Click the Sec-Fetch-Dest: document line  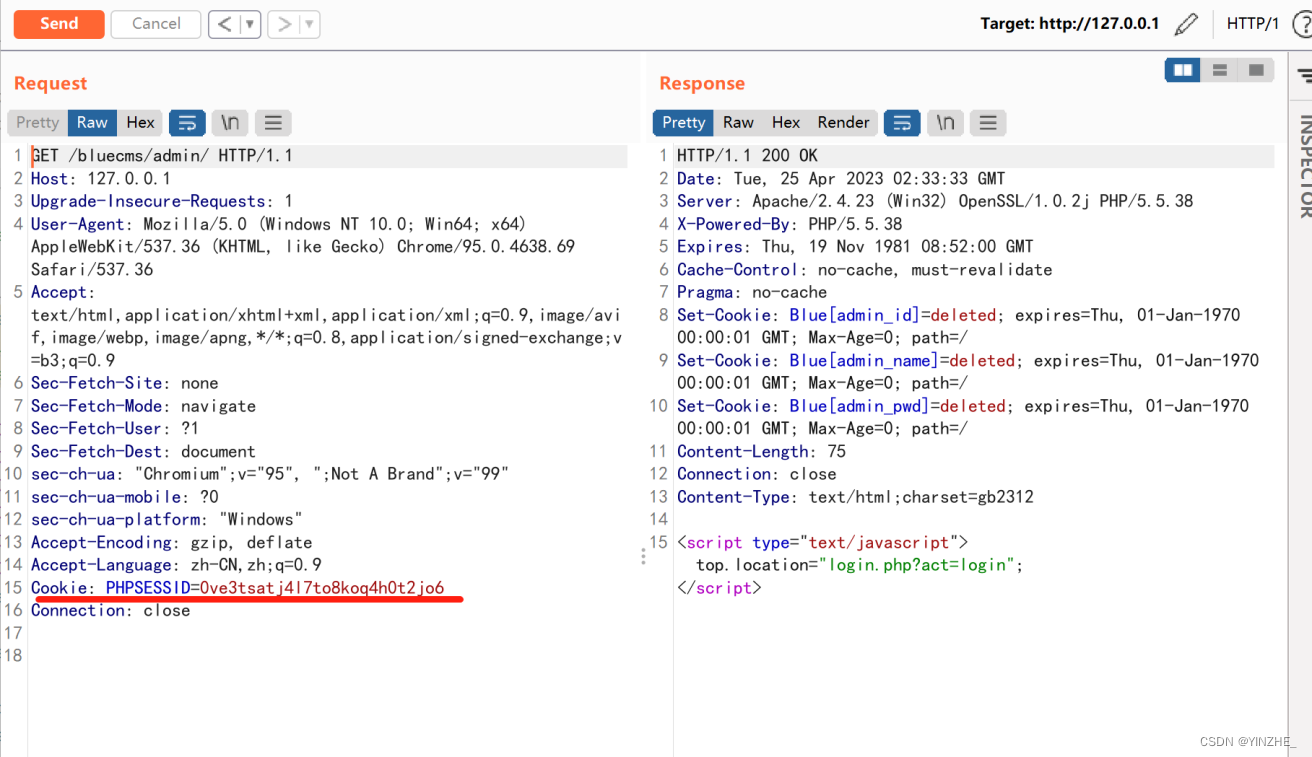[143, 451]
